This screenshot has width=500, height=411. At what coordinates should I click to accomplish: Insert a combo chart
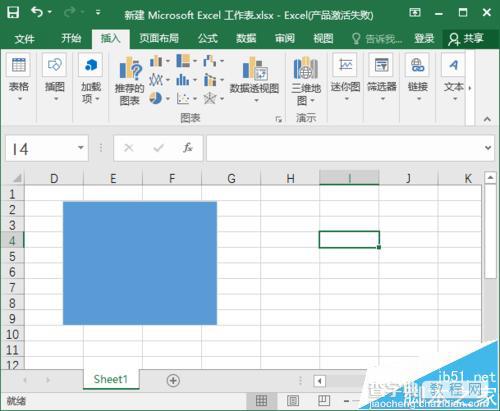[x=213, y=80]
